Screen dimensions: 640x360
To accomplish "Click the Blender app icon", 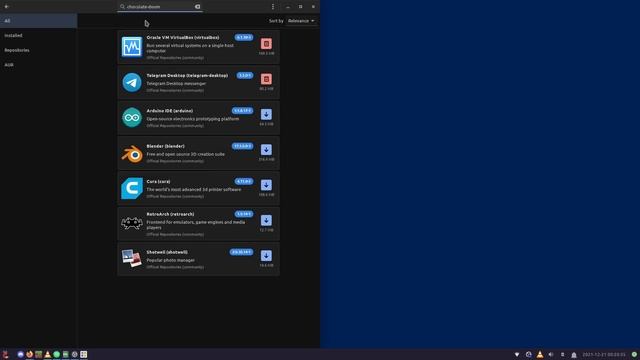I will [132, 153].
